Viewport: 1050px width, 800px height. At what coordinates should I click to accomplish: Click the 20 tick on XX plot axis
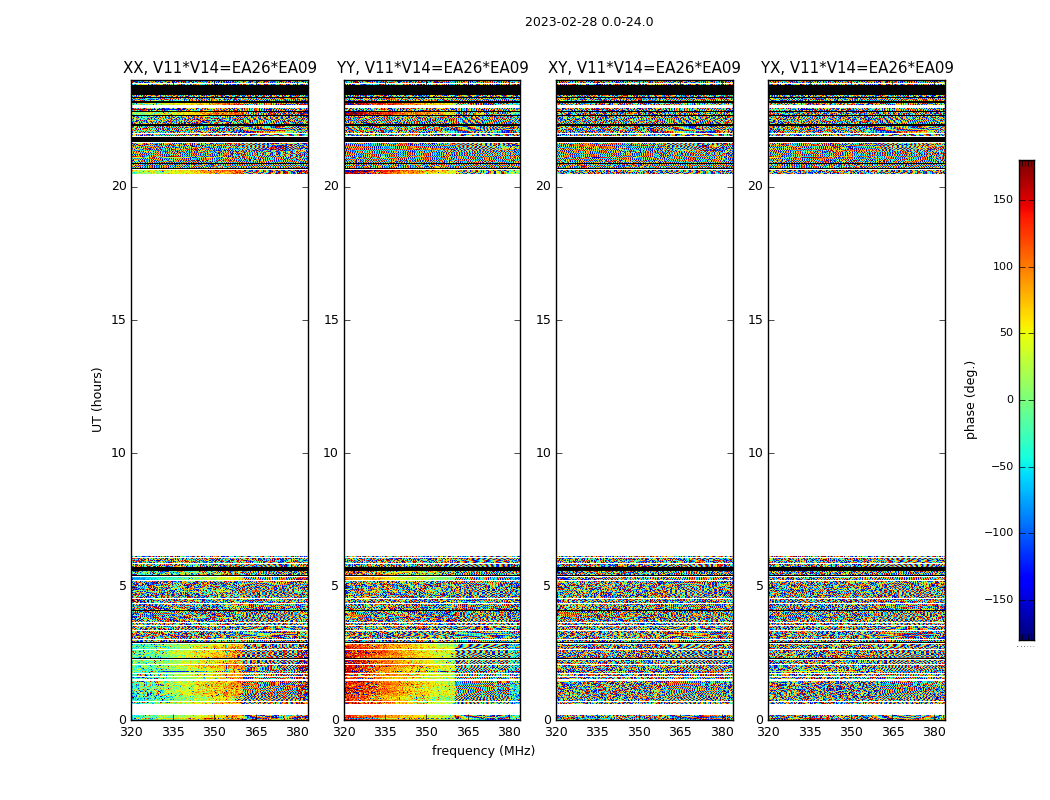click(x=119, y=186)
